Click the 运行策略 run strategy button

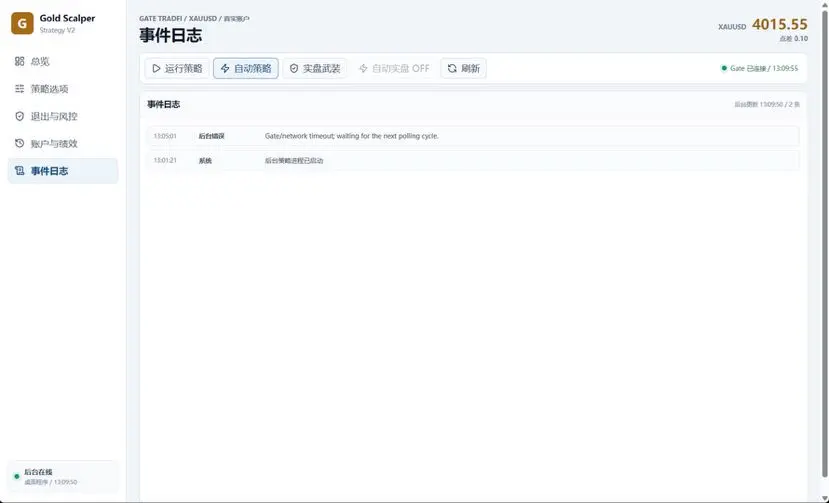tap(177, 68)
